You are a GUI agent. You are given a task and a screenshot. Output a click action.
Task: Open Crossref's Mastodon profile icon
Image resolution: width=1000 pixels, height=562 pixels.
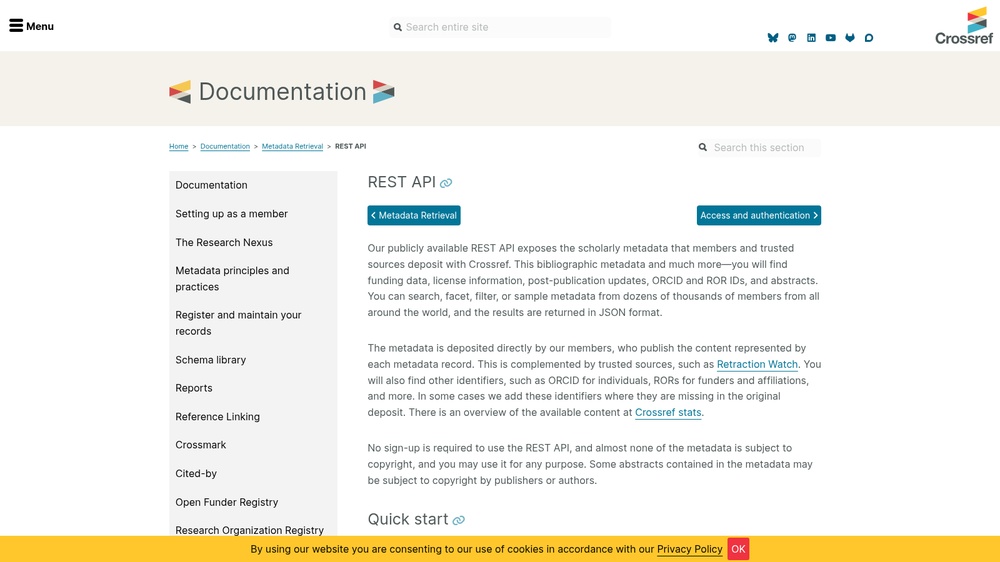pos(792,38)
